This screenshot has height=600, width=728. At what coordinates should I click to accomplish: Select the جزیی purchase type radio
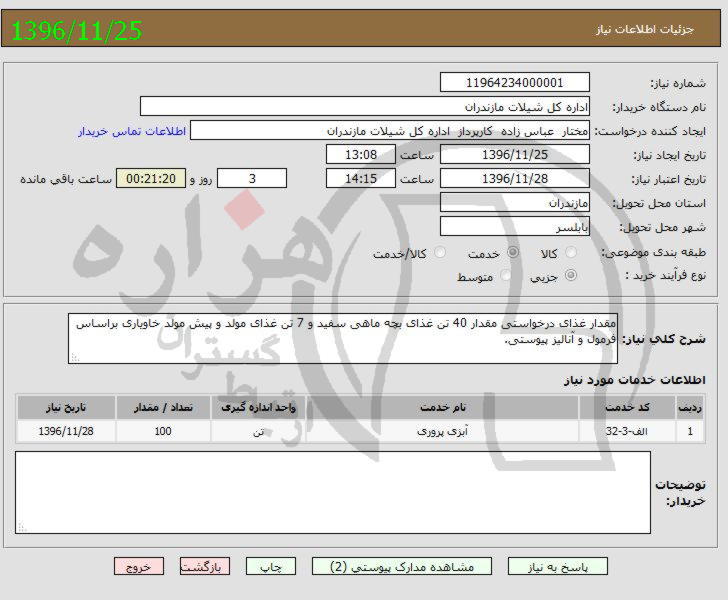[x=570, y=275]
